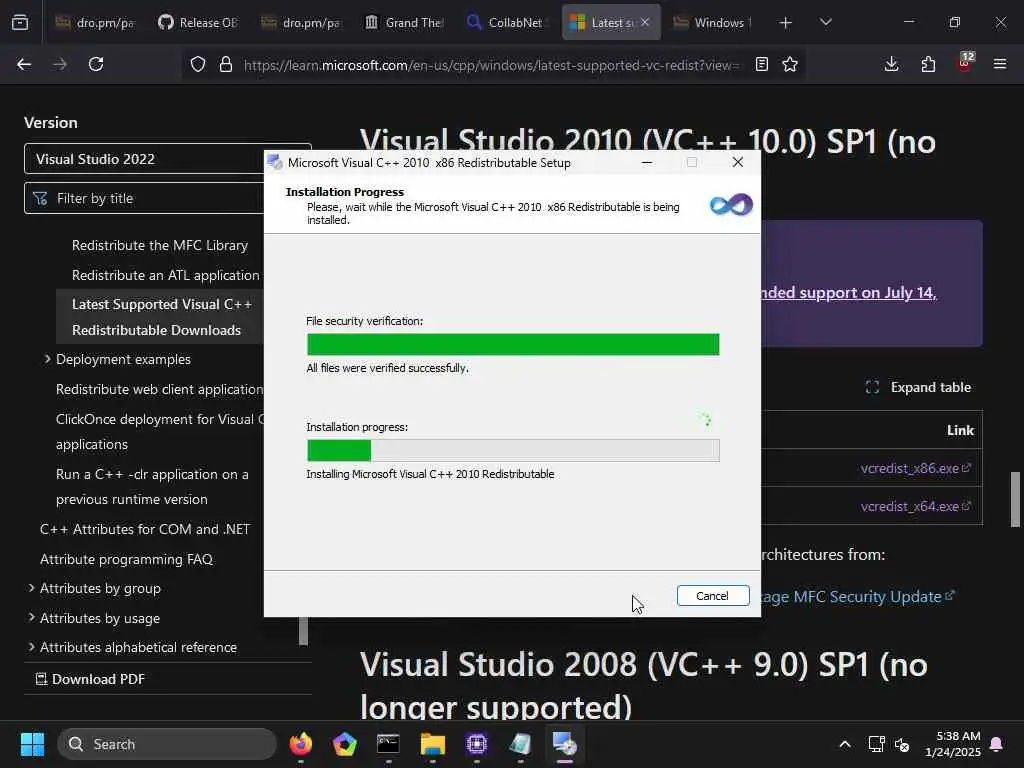Toggle reader view icon
This screenshot has width=1024, height=768.
click(x=761, y=64)
